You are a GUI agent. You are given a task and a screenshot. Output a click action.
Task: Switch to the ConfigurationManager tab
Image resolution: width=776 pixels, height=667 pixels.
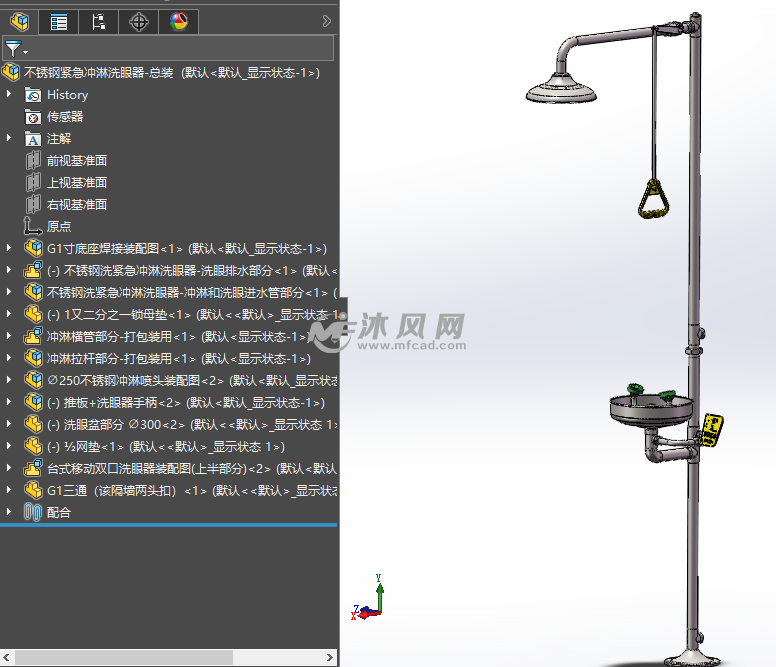tap(98, 21)
